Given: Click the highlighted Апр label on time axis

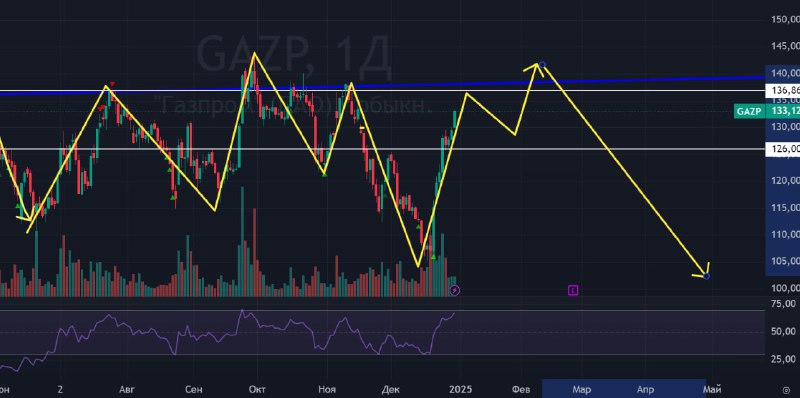Looking at the screenshot, I should point(645,389).
